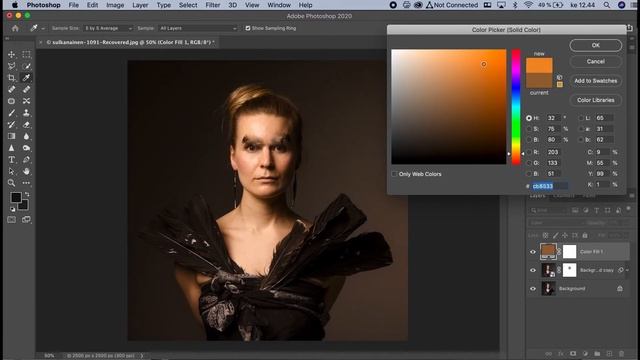Select the S saturation radio button
Image resolution: width=640 pixels, height=360 pixels.
click(529, 129)
